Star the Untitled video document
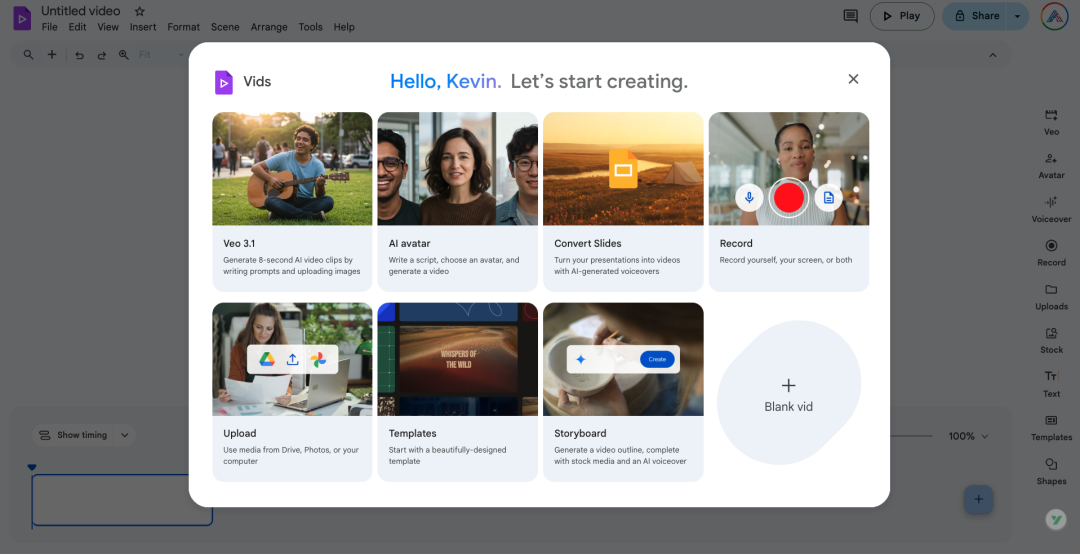The image size is (1080, 554). point(140,11)
